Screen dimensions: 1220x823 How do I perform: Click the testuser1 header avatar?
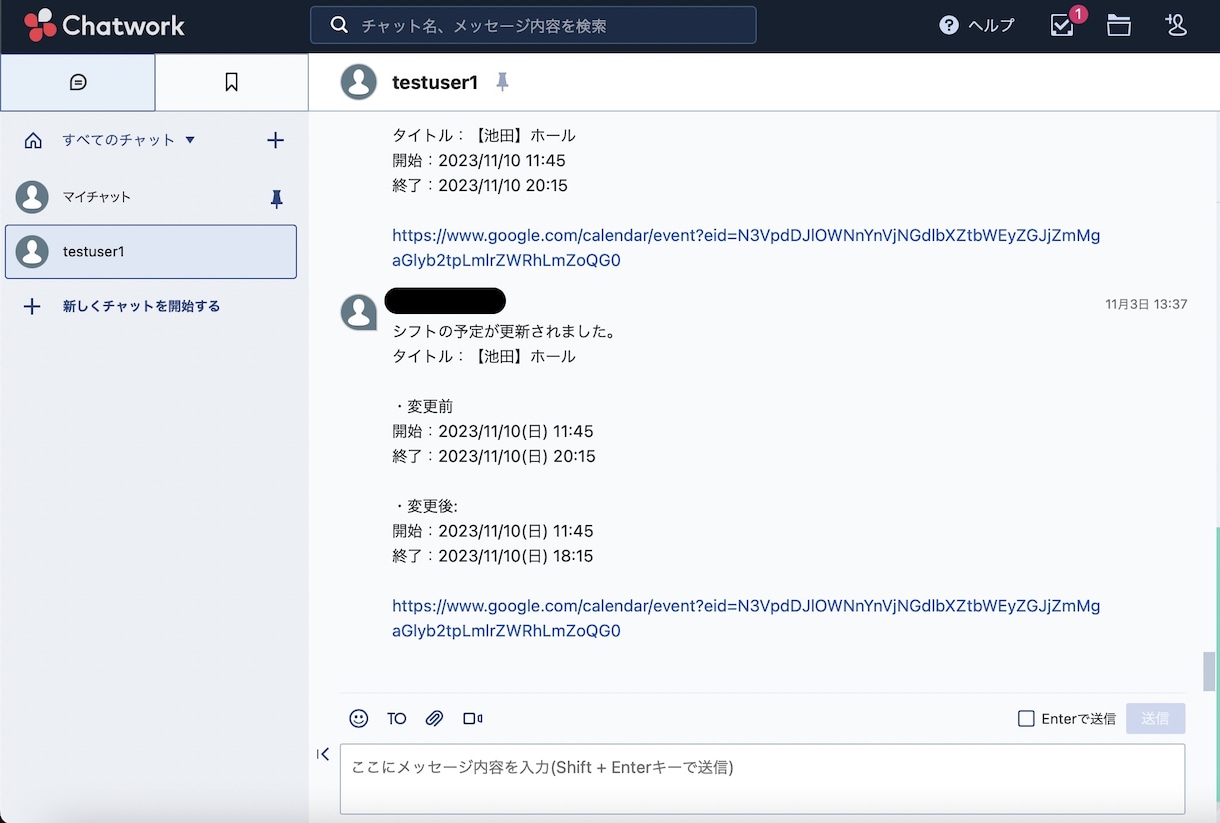(x=359, y=82)
